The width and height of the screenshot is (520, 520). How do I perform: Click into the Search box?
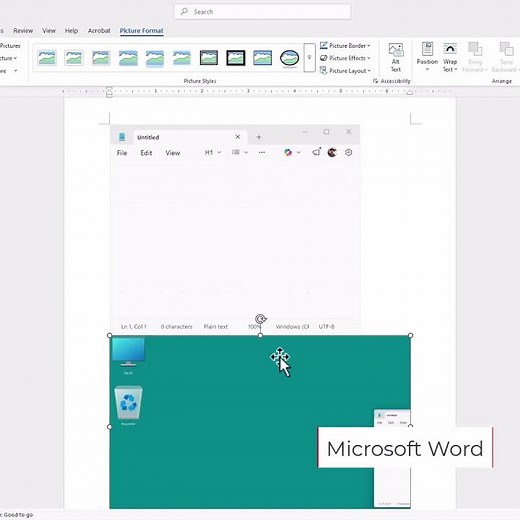[x=262, y=12]
